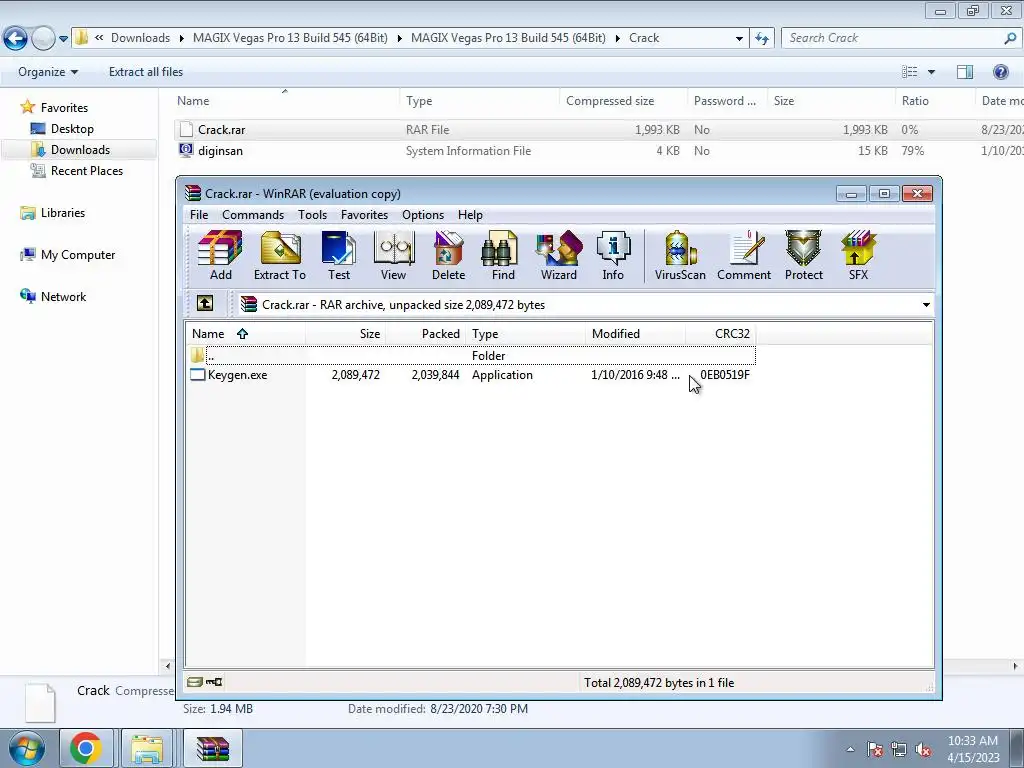Sort WinRAR list by Packed column
This screenshot has width=1024, height=768.
pos(425,334)
